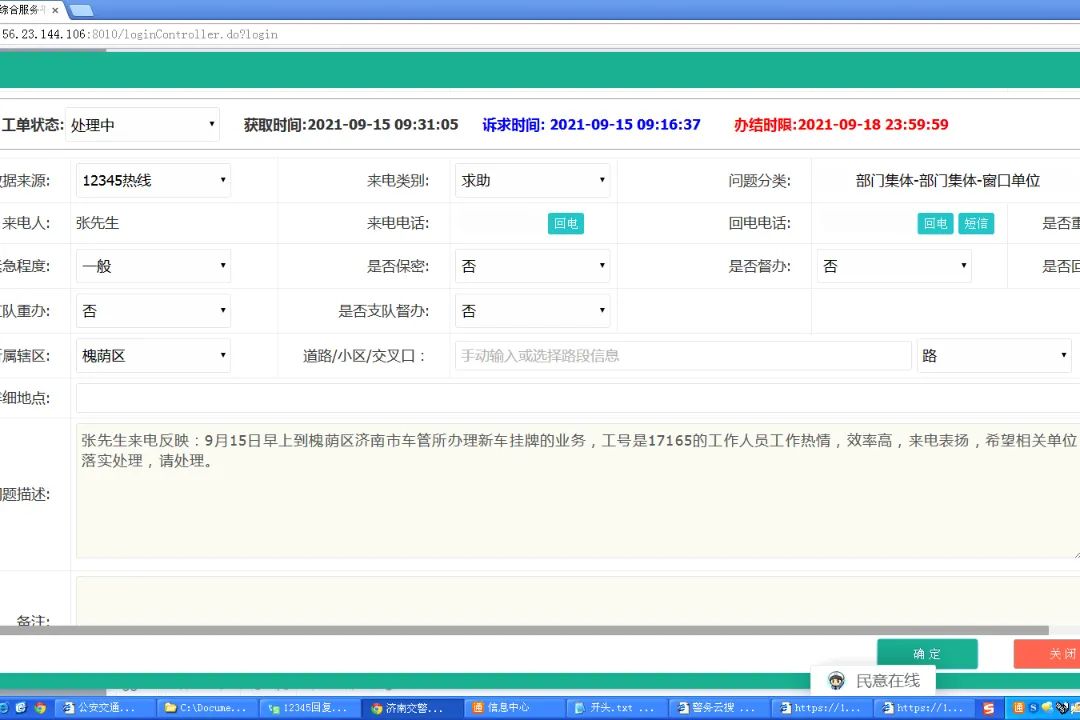Open the 来电类别 dropdown showing 求助
The height and width of the screenshot is (720, 1080).
(532, 180)
